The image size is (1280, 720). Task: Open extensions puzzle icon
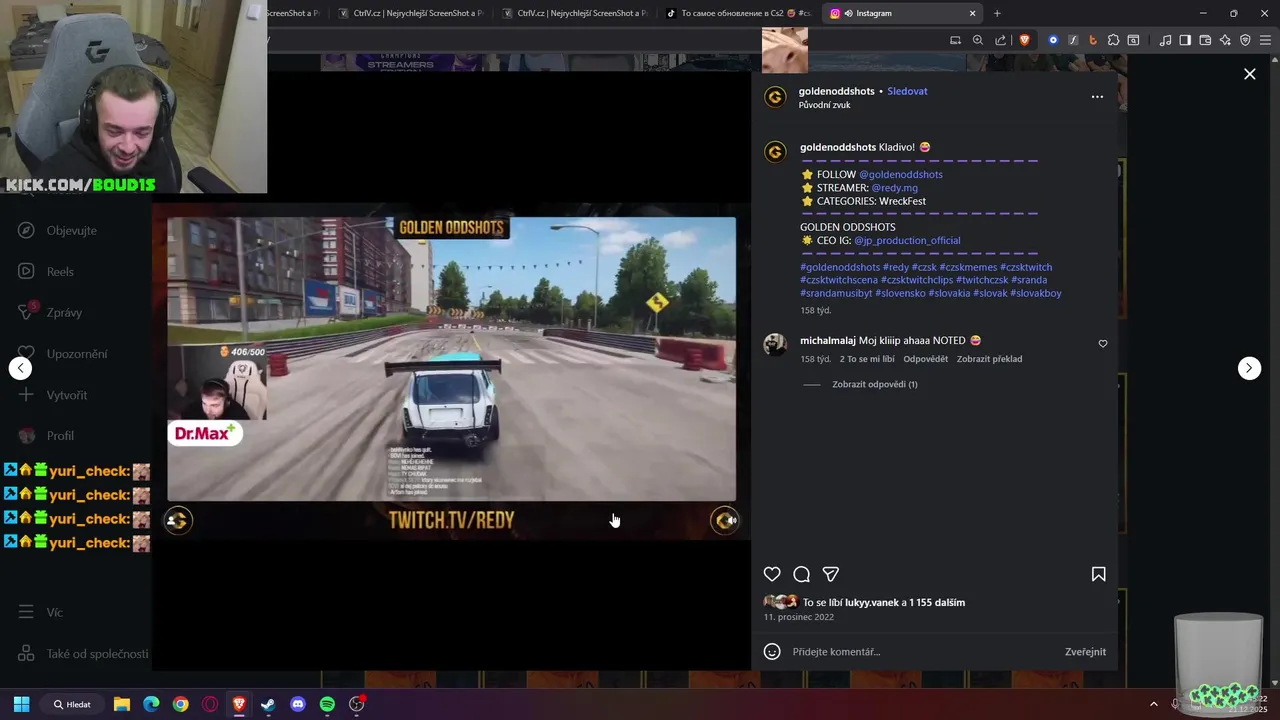point(1113,40)
